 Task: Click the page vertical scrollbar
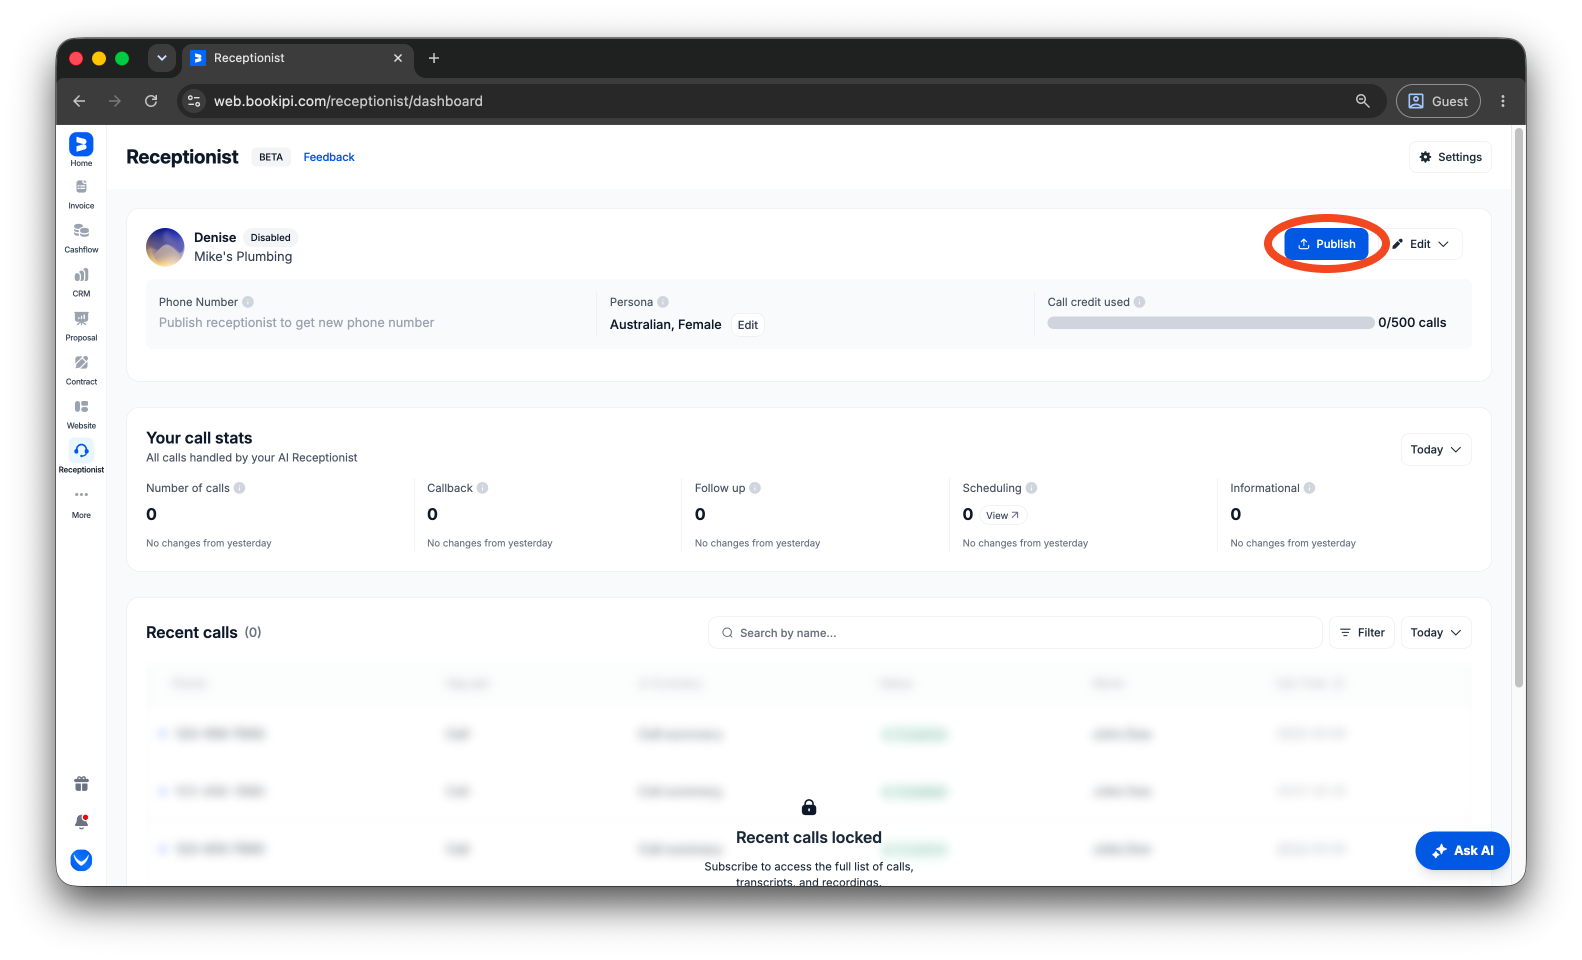[x=1519, y=408]
